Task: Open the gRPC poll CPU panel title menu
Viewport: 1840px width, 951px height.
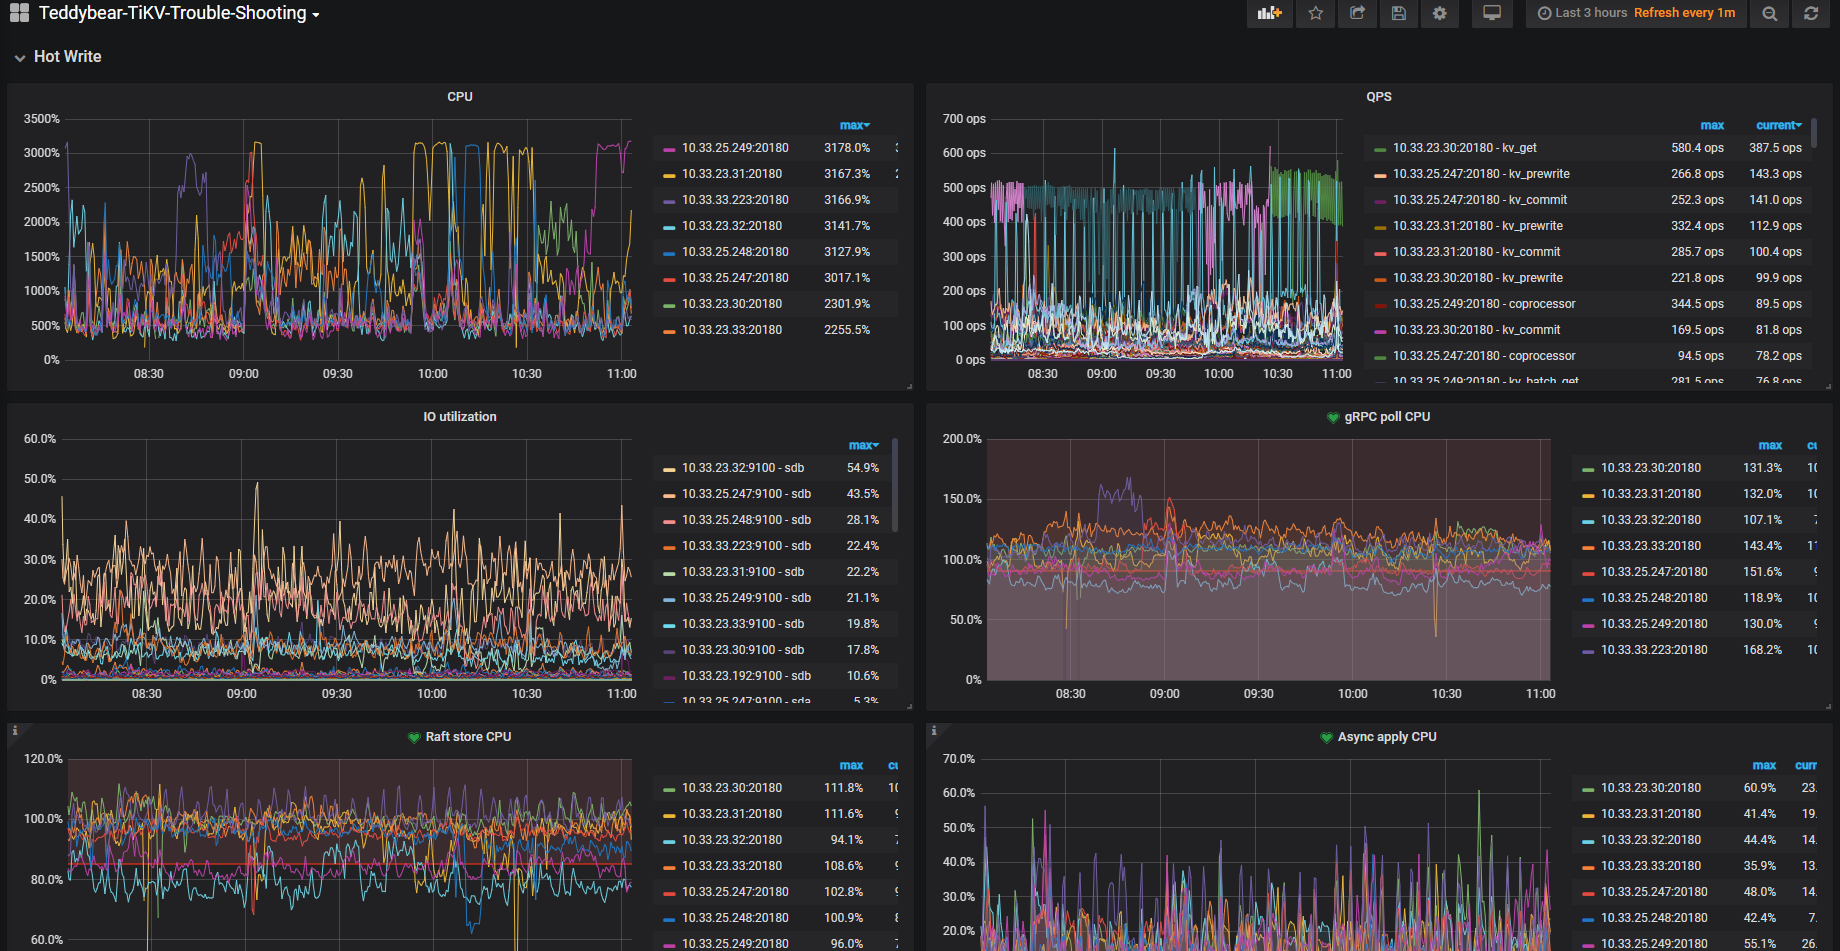Action: point(1386,417)
